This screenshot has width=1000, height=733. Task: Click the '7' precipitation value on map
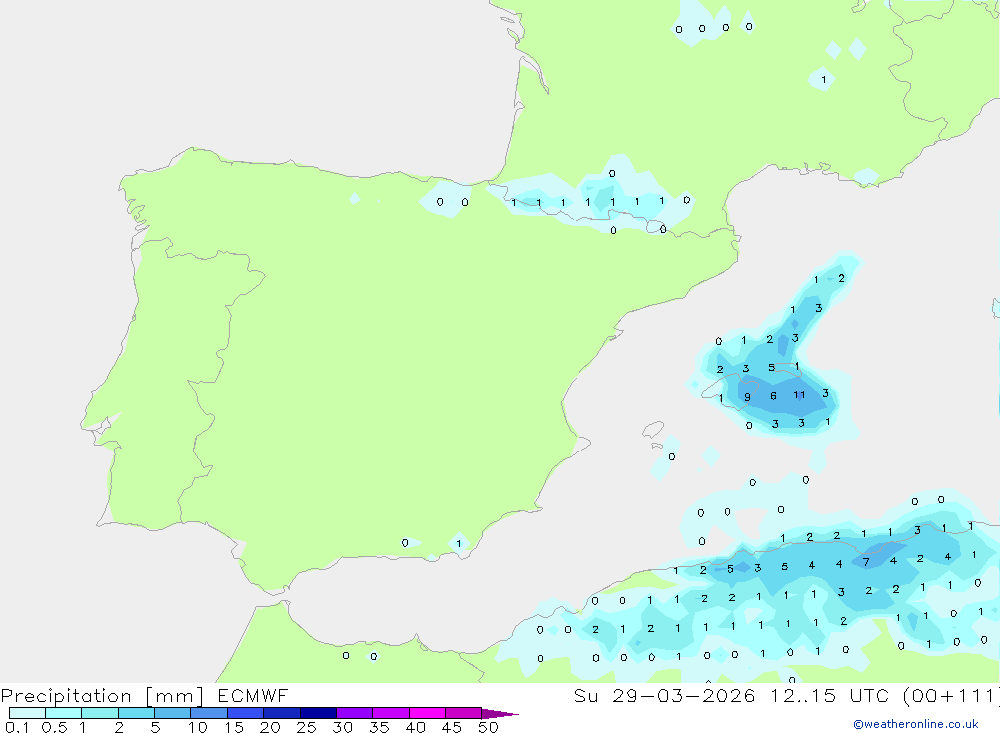(x=866, y=562)
